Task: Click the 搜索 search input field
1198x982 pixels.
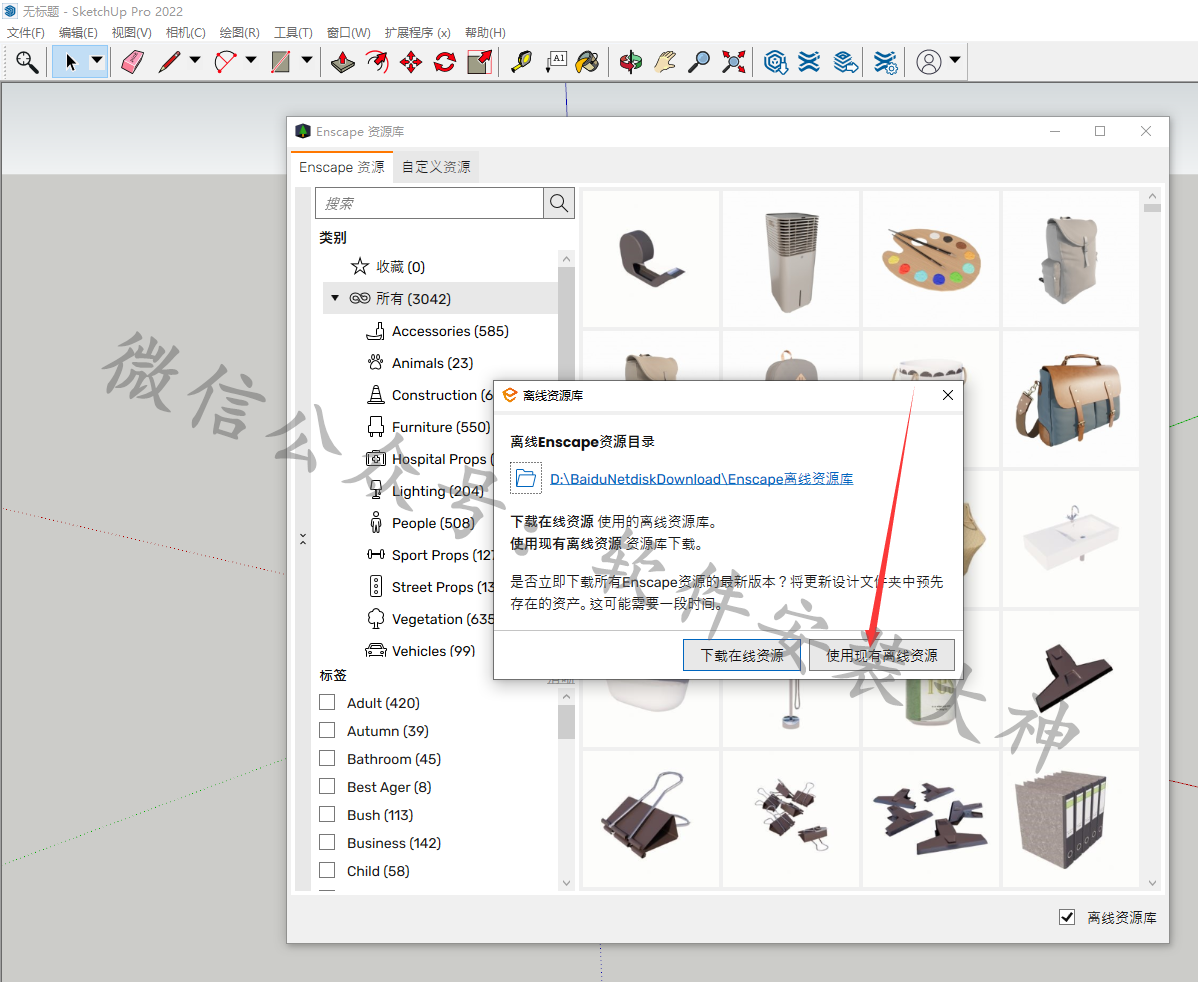Action: [x=429, y=203]
